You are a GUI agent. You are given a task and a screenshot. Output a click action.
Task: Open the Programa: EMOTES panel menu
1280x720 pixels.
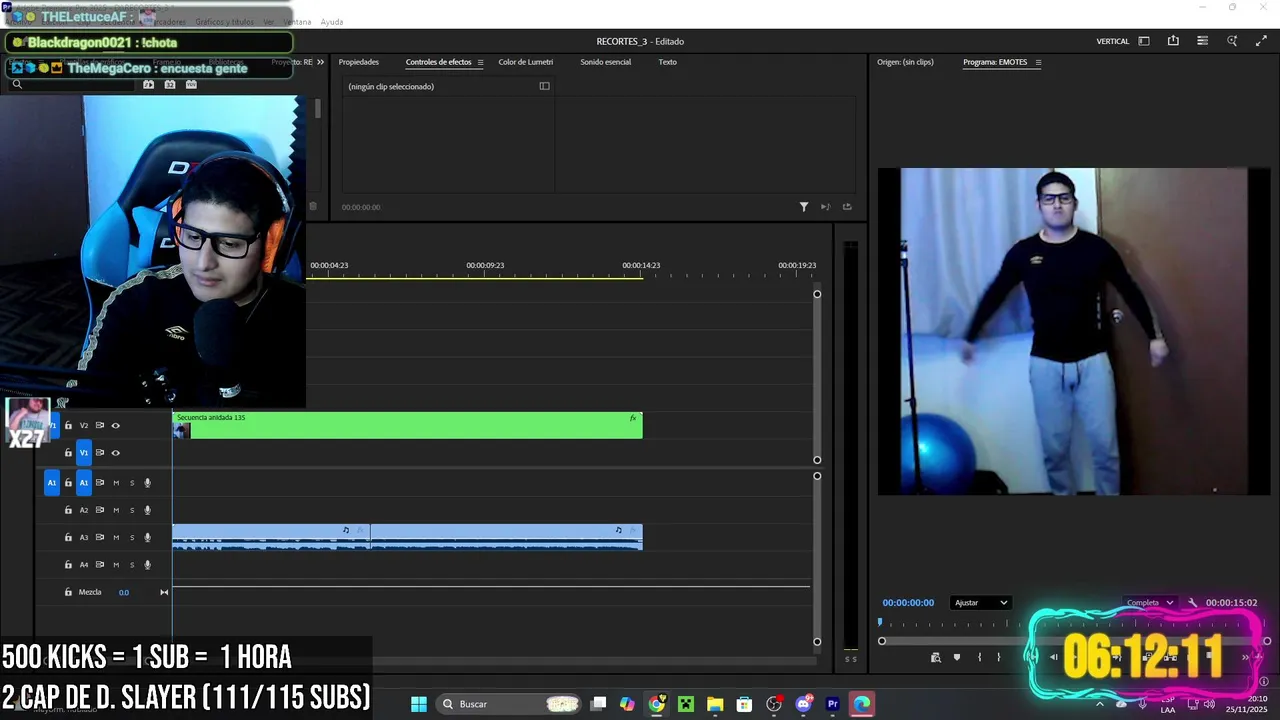click(1038, 62)
